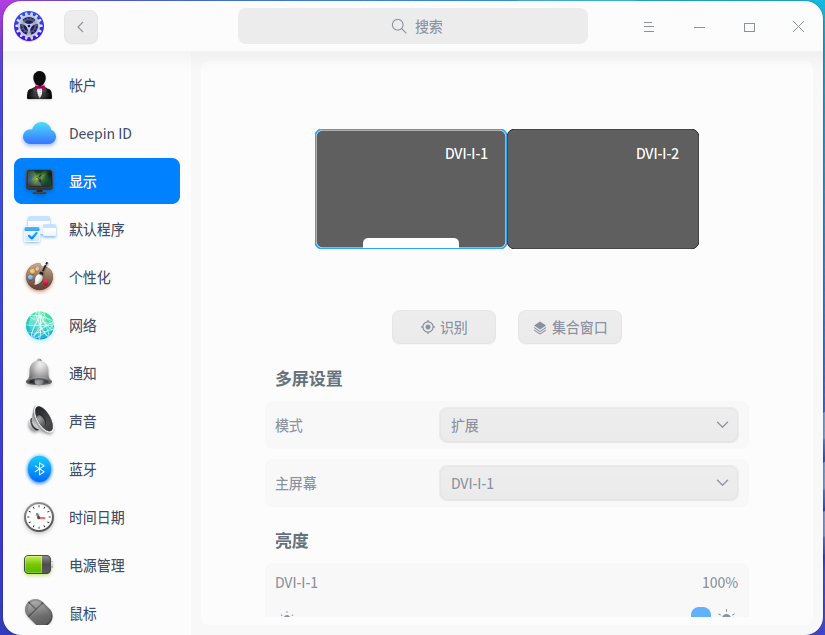Image resolution: width=825 pixels, height=635 pixels.
Task: Open the 声音 speaker icon
Action: [x=41, y=421]
